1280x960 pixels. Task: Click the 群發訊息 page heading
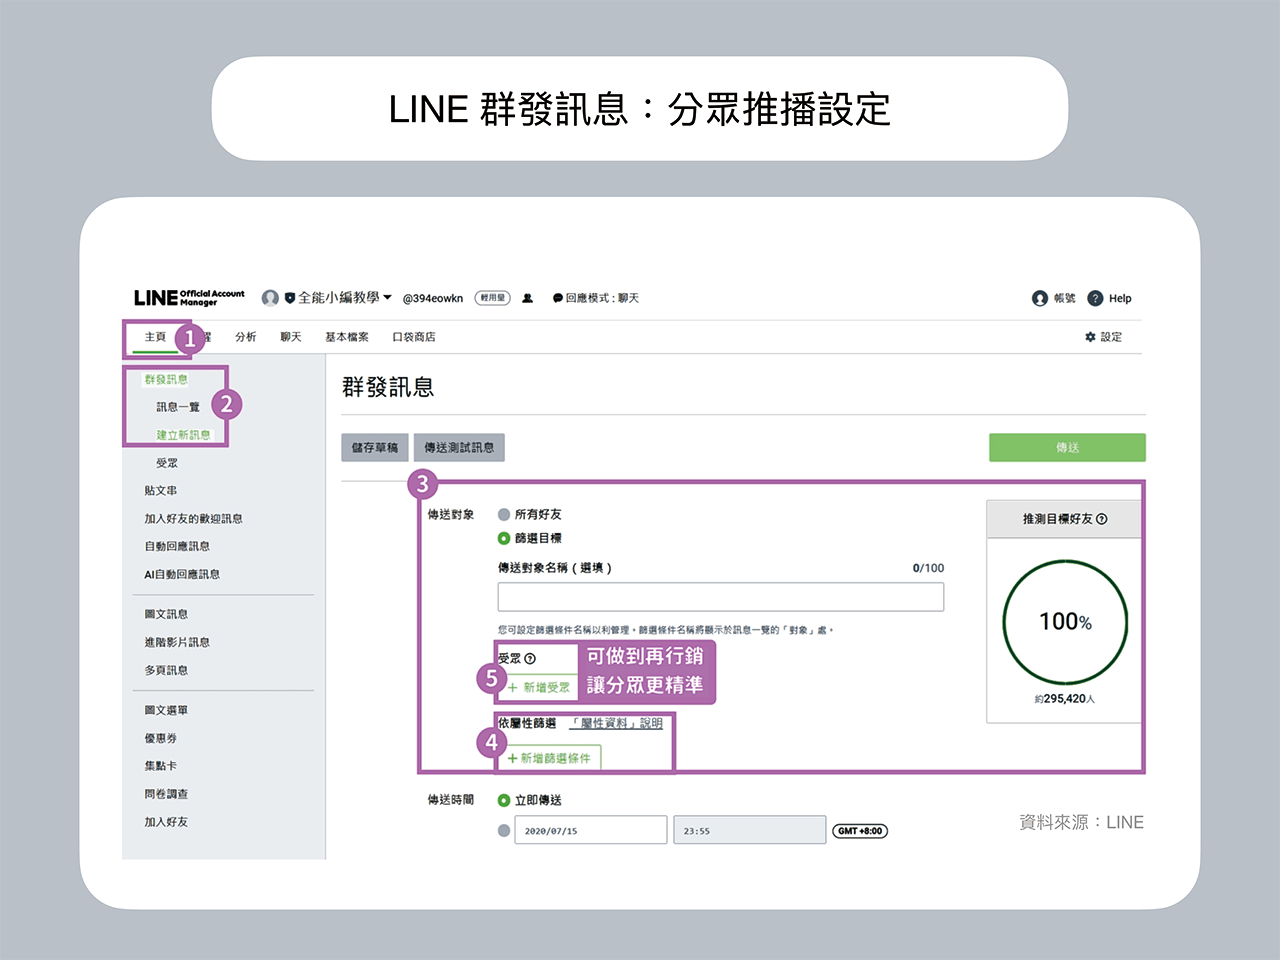click(388, 387)
